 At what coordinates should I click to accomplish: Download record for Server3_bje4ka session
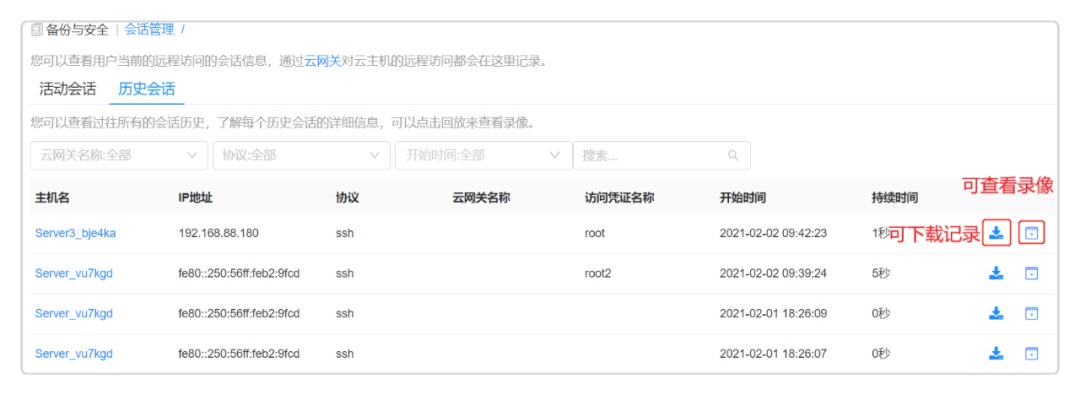coord(996,233)
